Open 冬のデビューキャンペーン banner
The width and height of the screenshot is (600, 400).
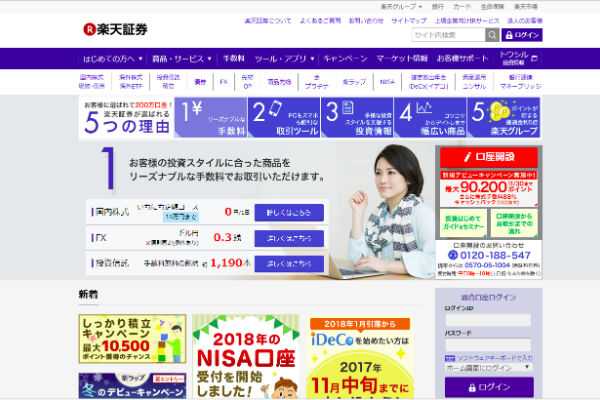coord(132,386)
